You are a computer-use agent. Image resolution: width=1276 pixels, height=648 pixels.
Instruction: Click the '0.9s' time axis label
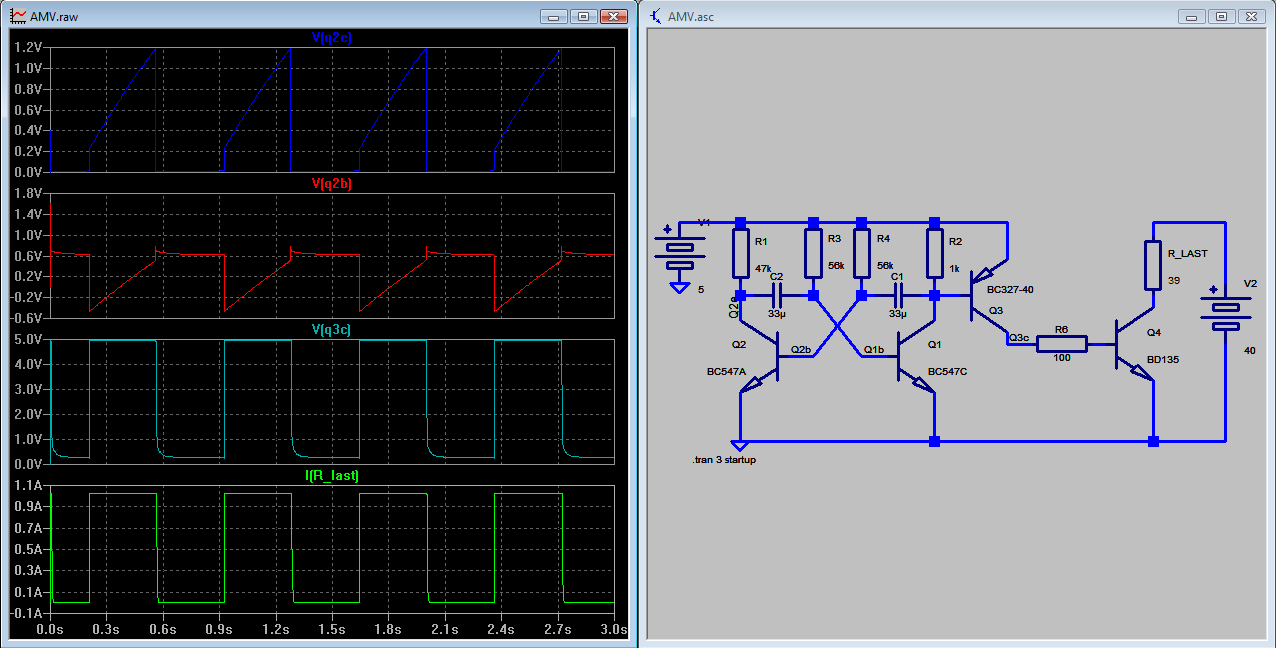coord(219,630)
